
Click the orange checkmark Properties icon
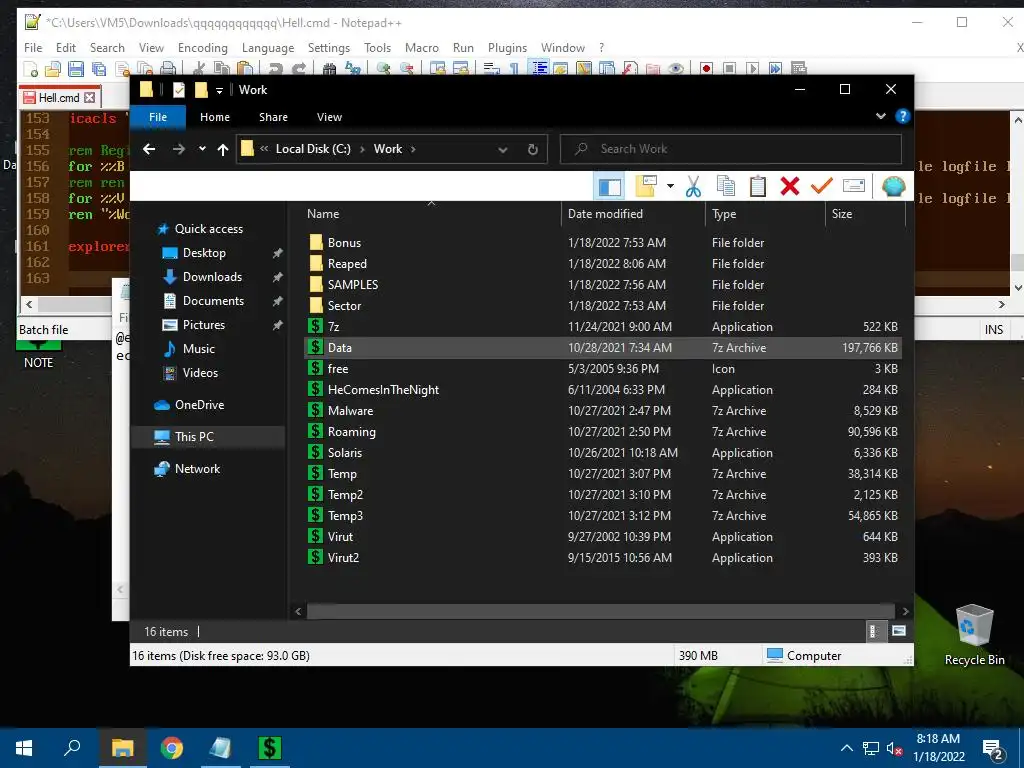click(822, 186)
